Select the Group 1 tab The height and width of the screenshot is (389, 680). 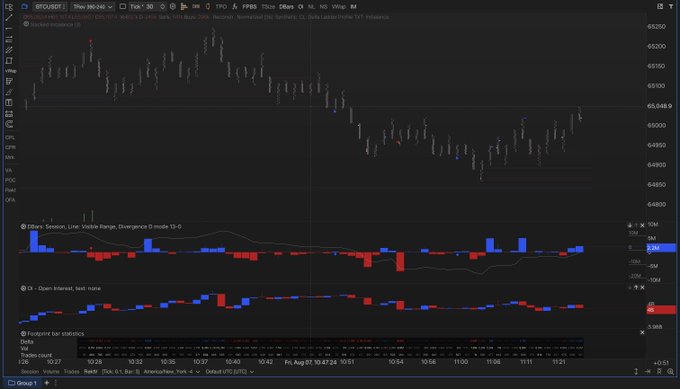pos(23,383)
